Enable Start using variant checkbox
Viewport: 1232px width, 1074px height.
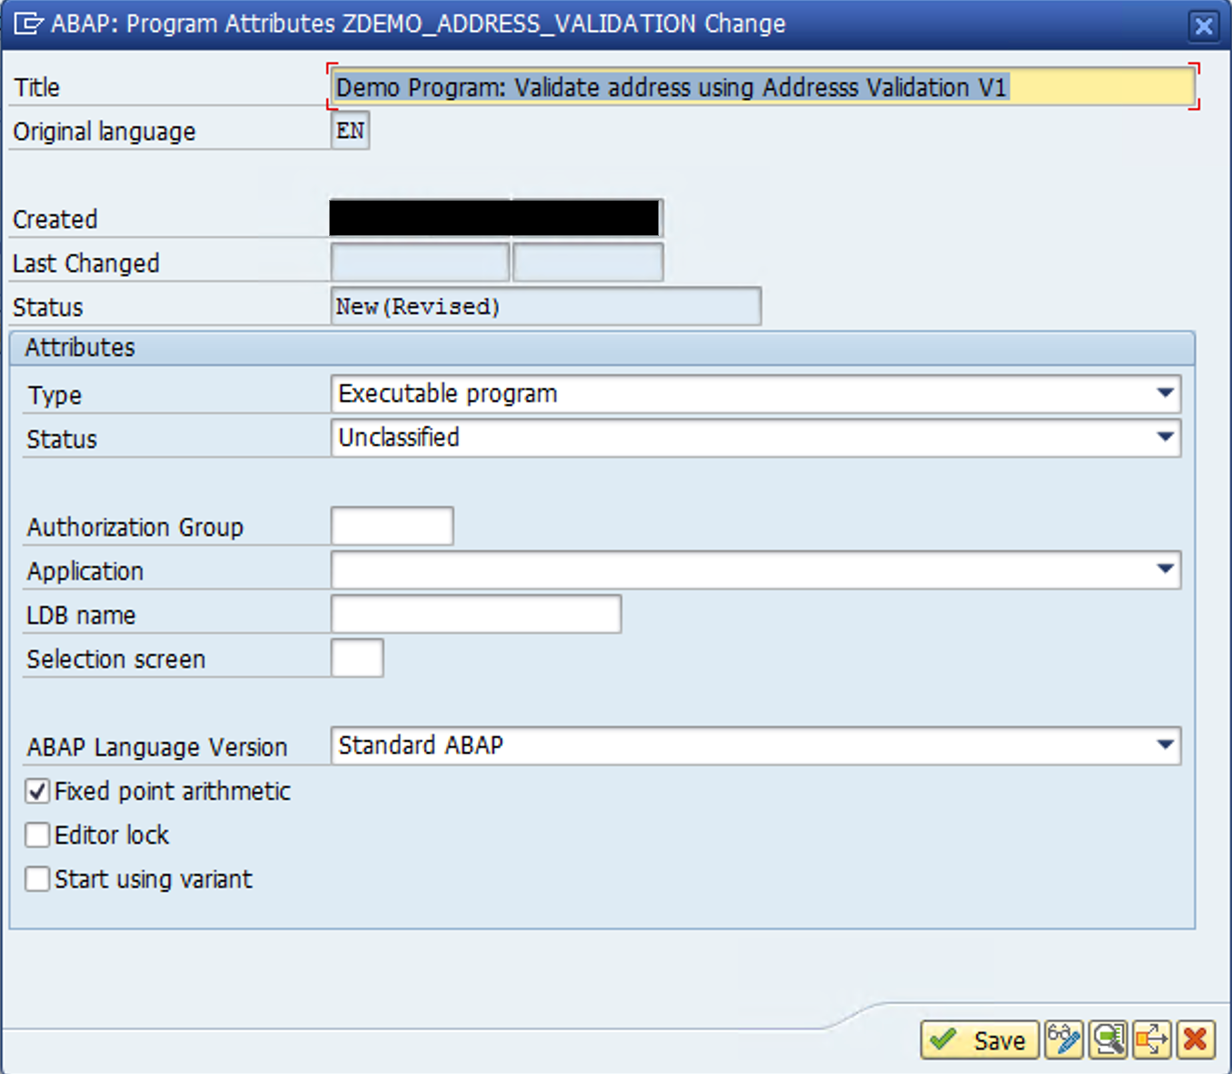point(38,879)
